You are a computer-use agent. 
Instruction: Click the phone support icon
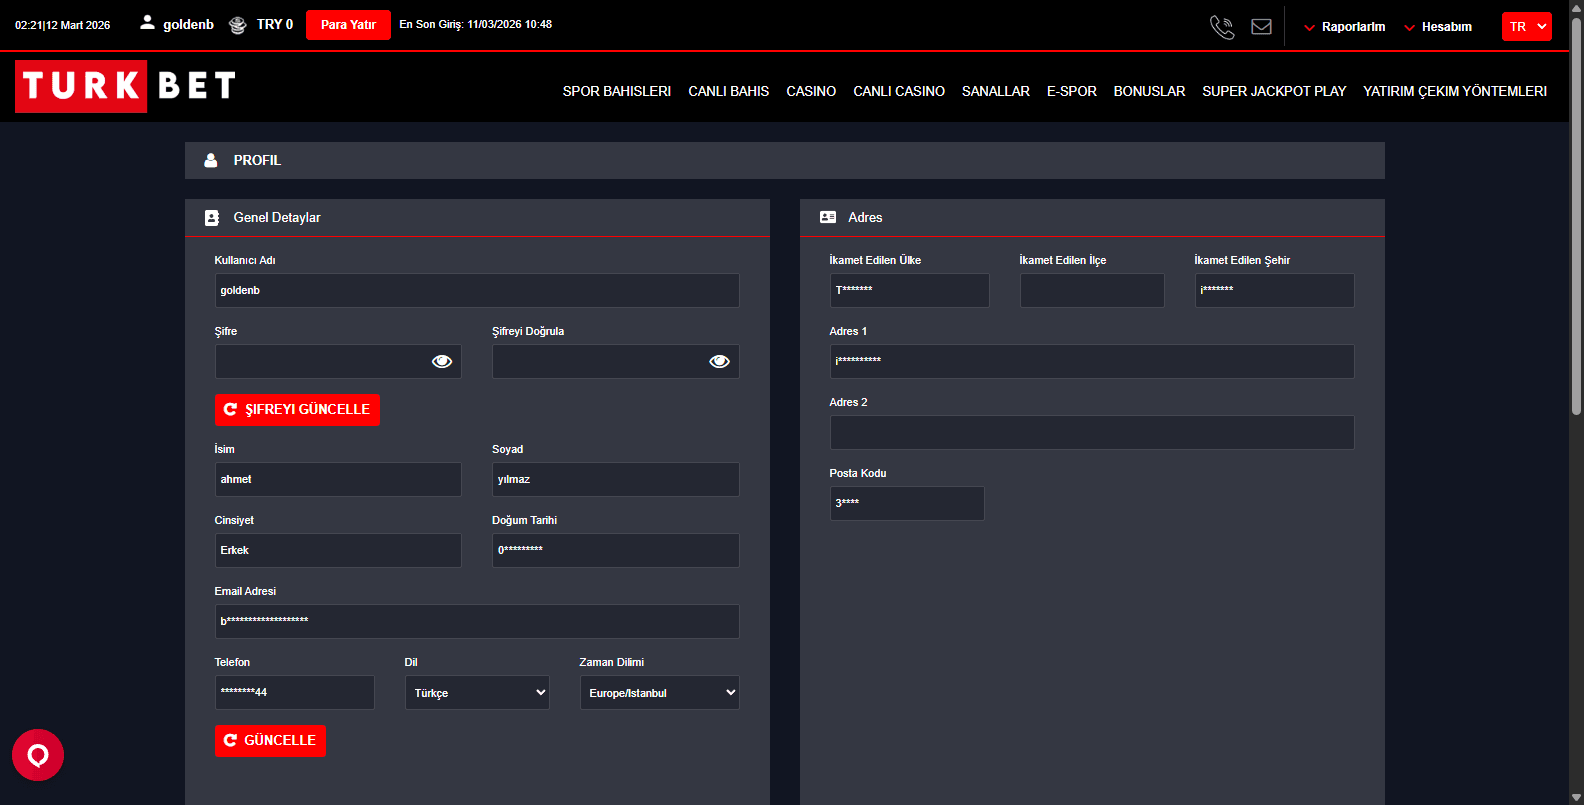click(x=1221, y=27)
